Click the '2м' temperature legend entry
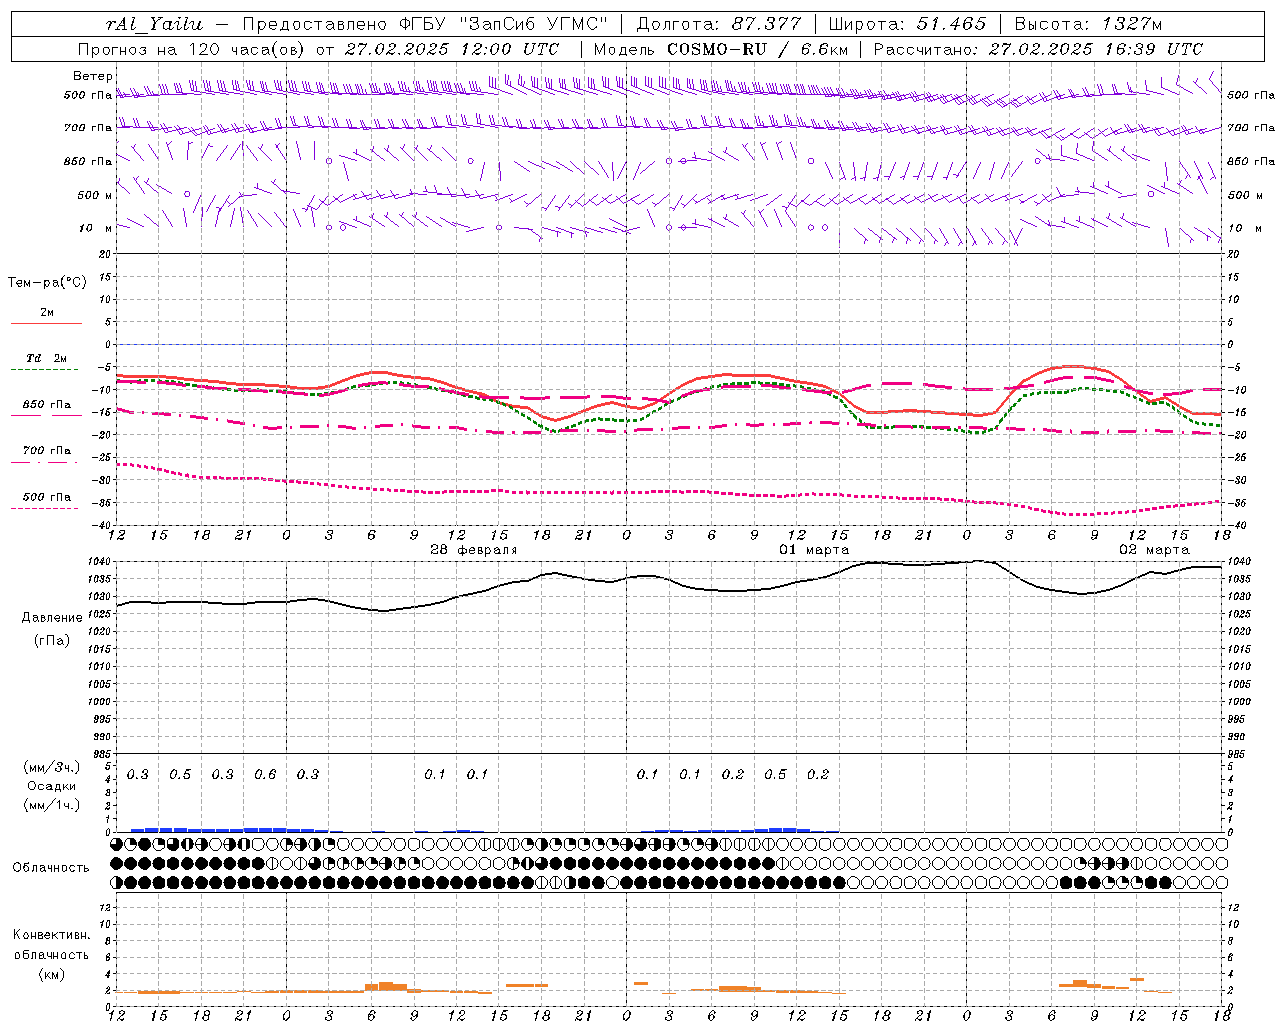 click(x=47, y=313)
